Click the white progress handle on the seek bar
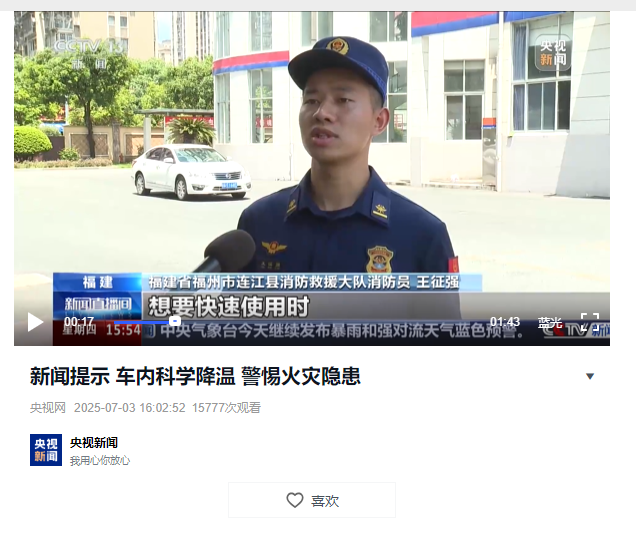Viewport: 636px width, 536px height. pos(175,321)
